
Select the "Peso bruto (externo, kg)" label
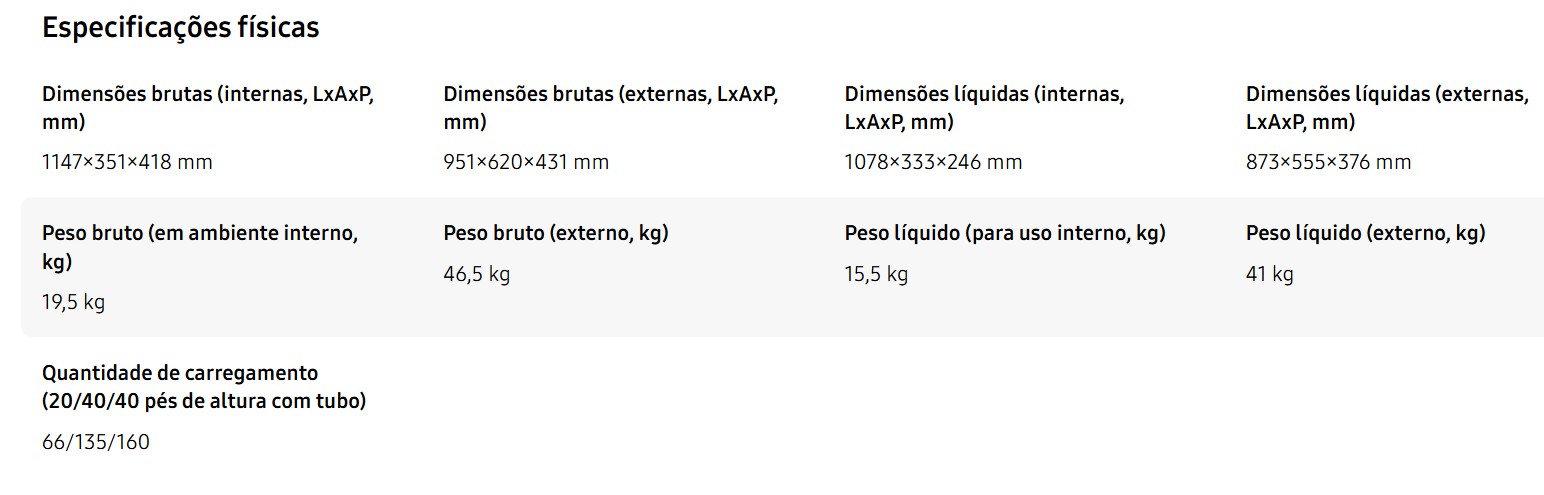556,234
